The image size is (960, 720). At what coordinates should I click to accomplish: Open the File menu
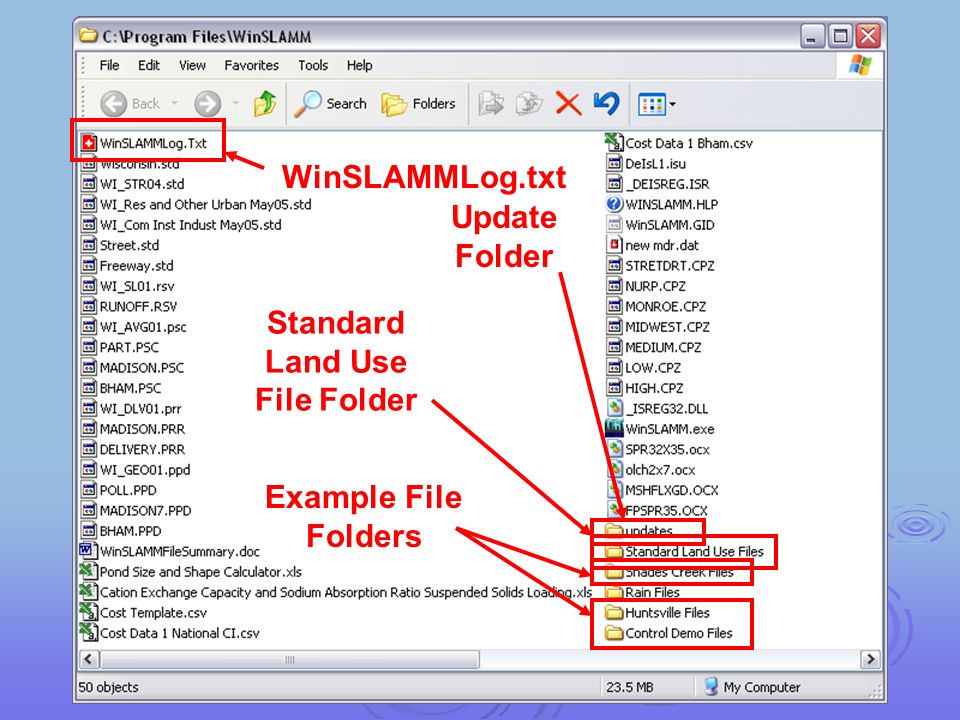pos(109,65)
